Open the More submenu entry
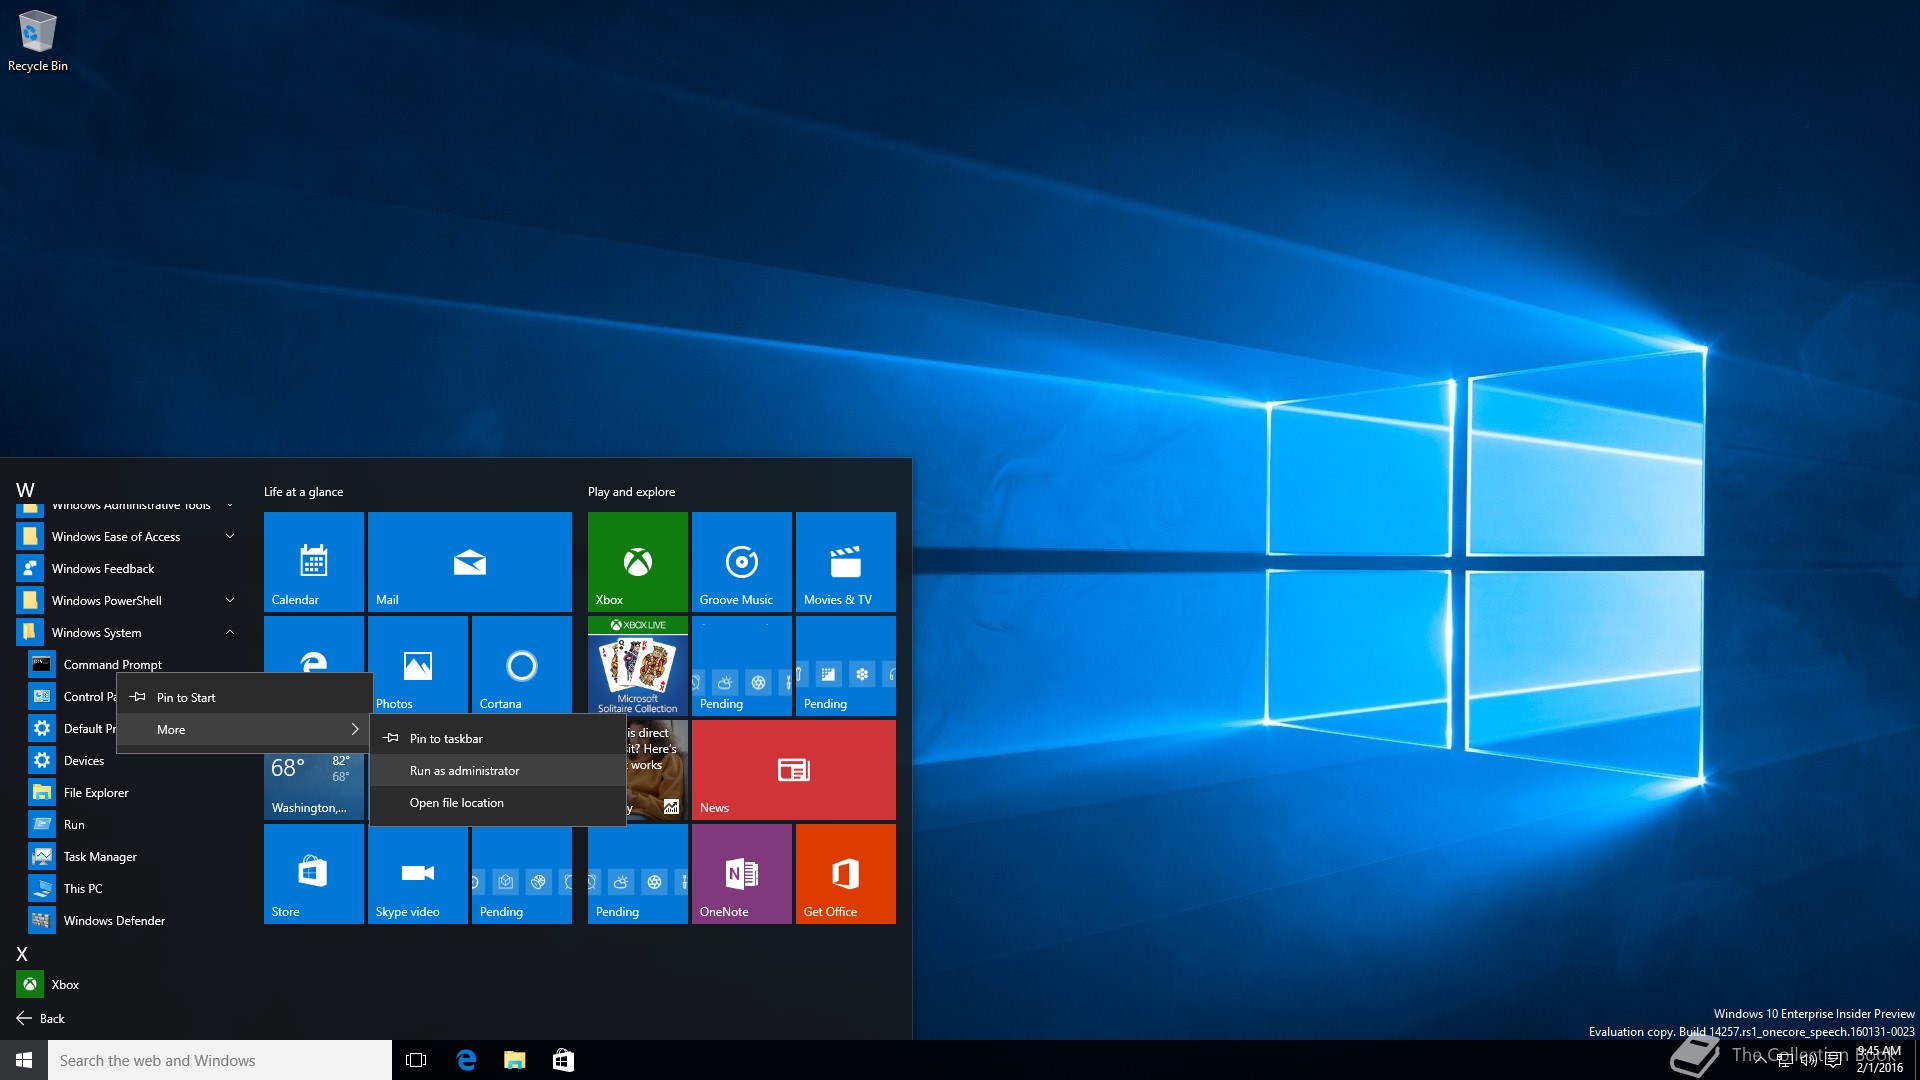 [244, 729]
